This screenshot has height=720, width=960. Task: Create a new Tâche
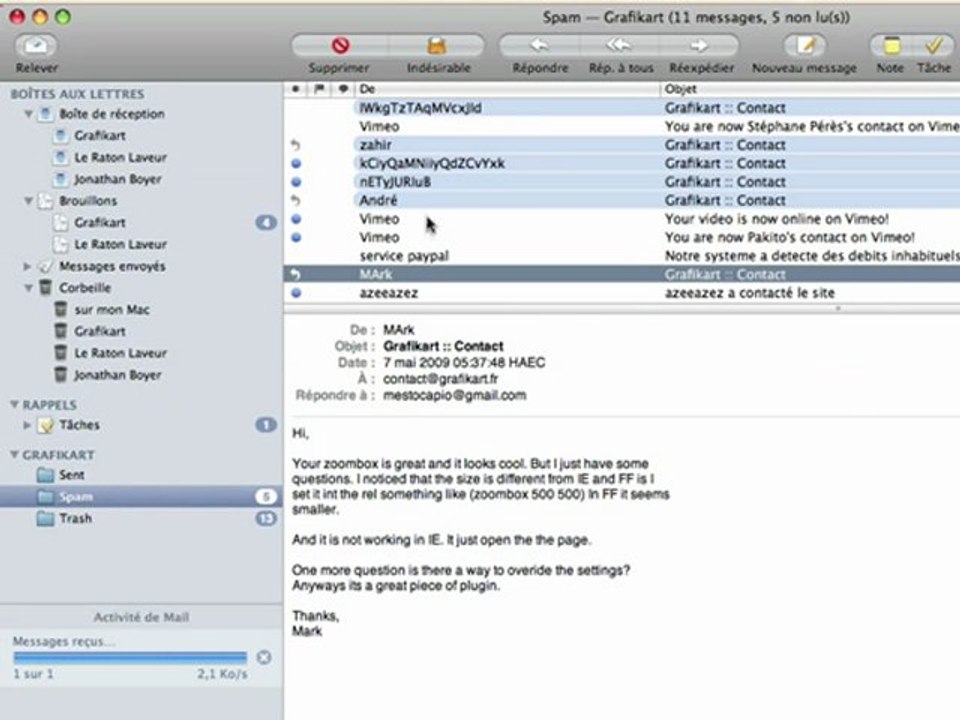tap(933, 45)
